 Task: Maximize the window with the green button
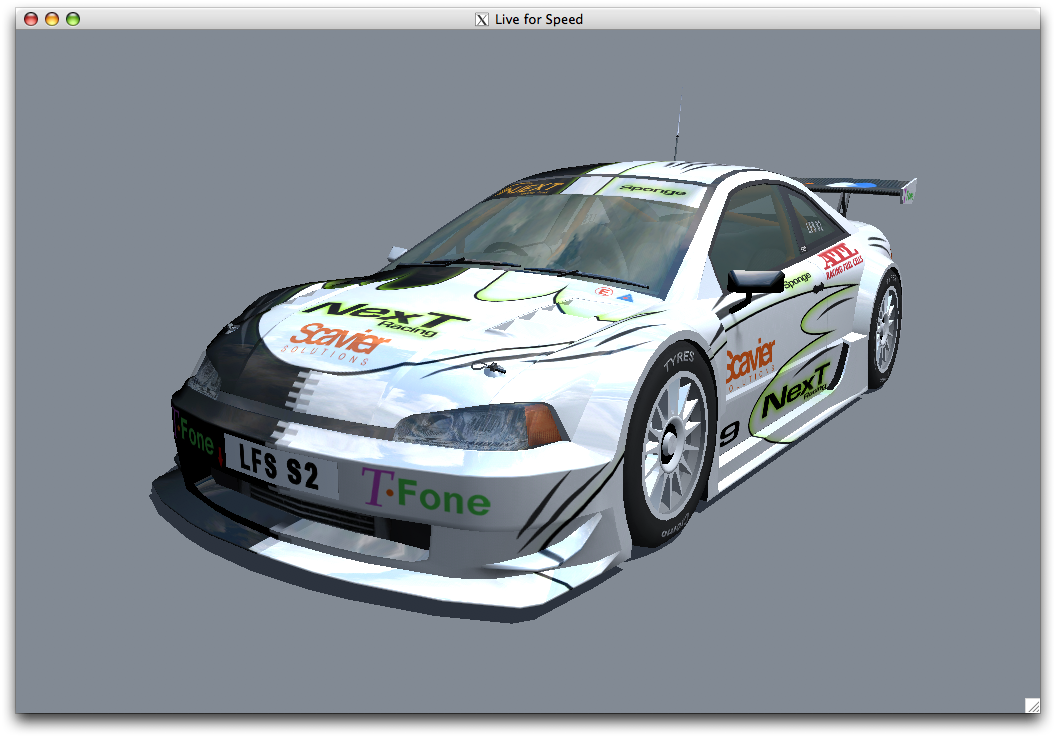coord(73,19)
